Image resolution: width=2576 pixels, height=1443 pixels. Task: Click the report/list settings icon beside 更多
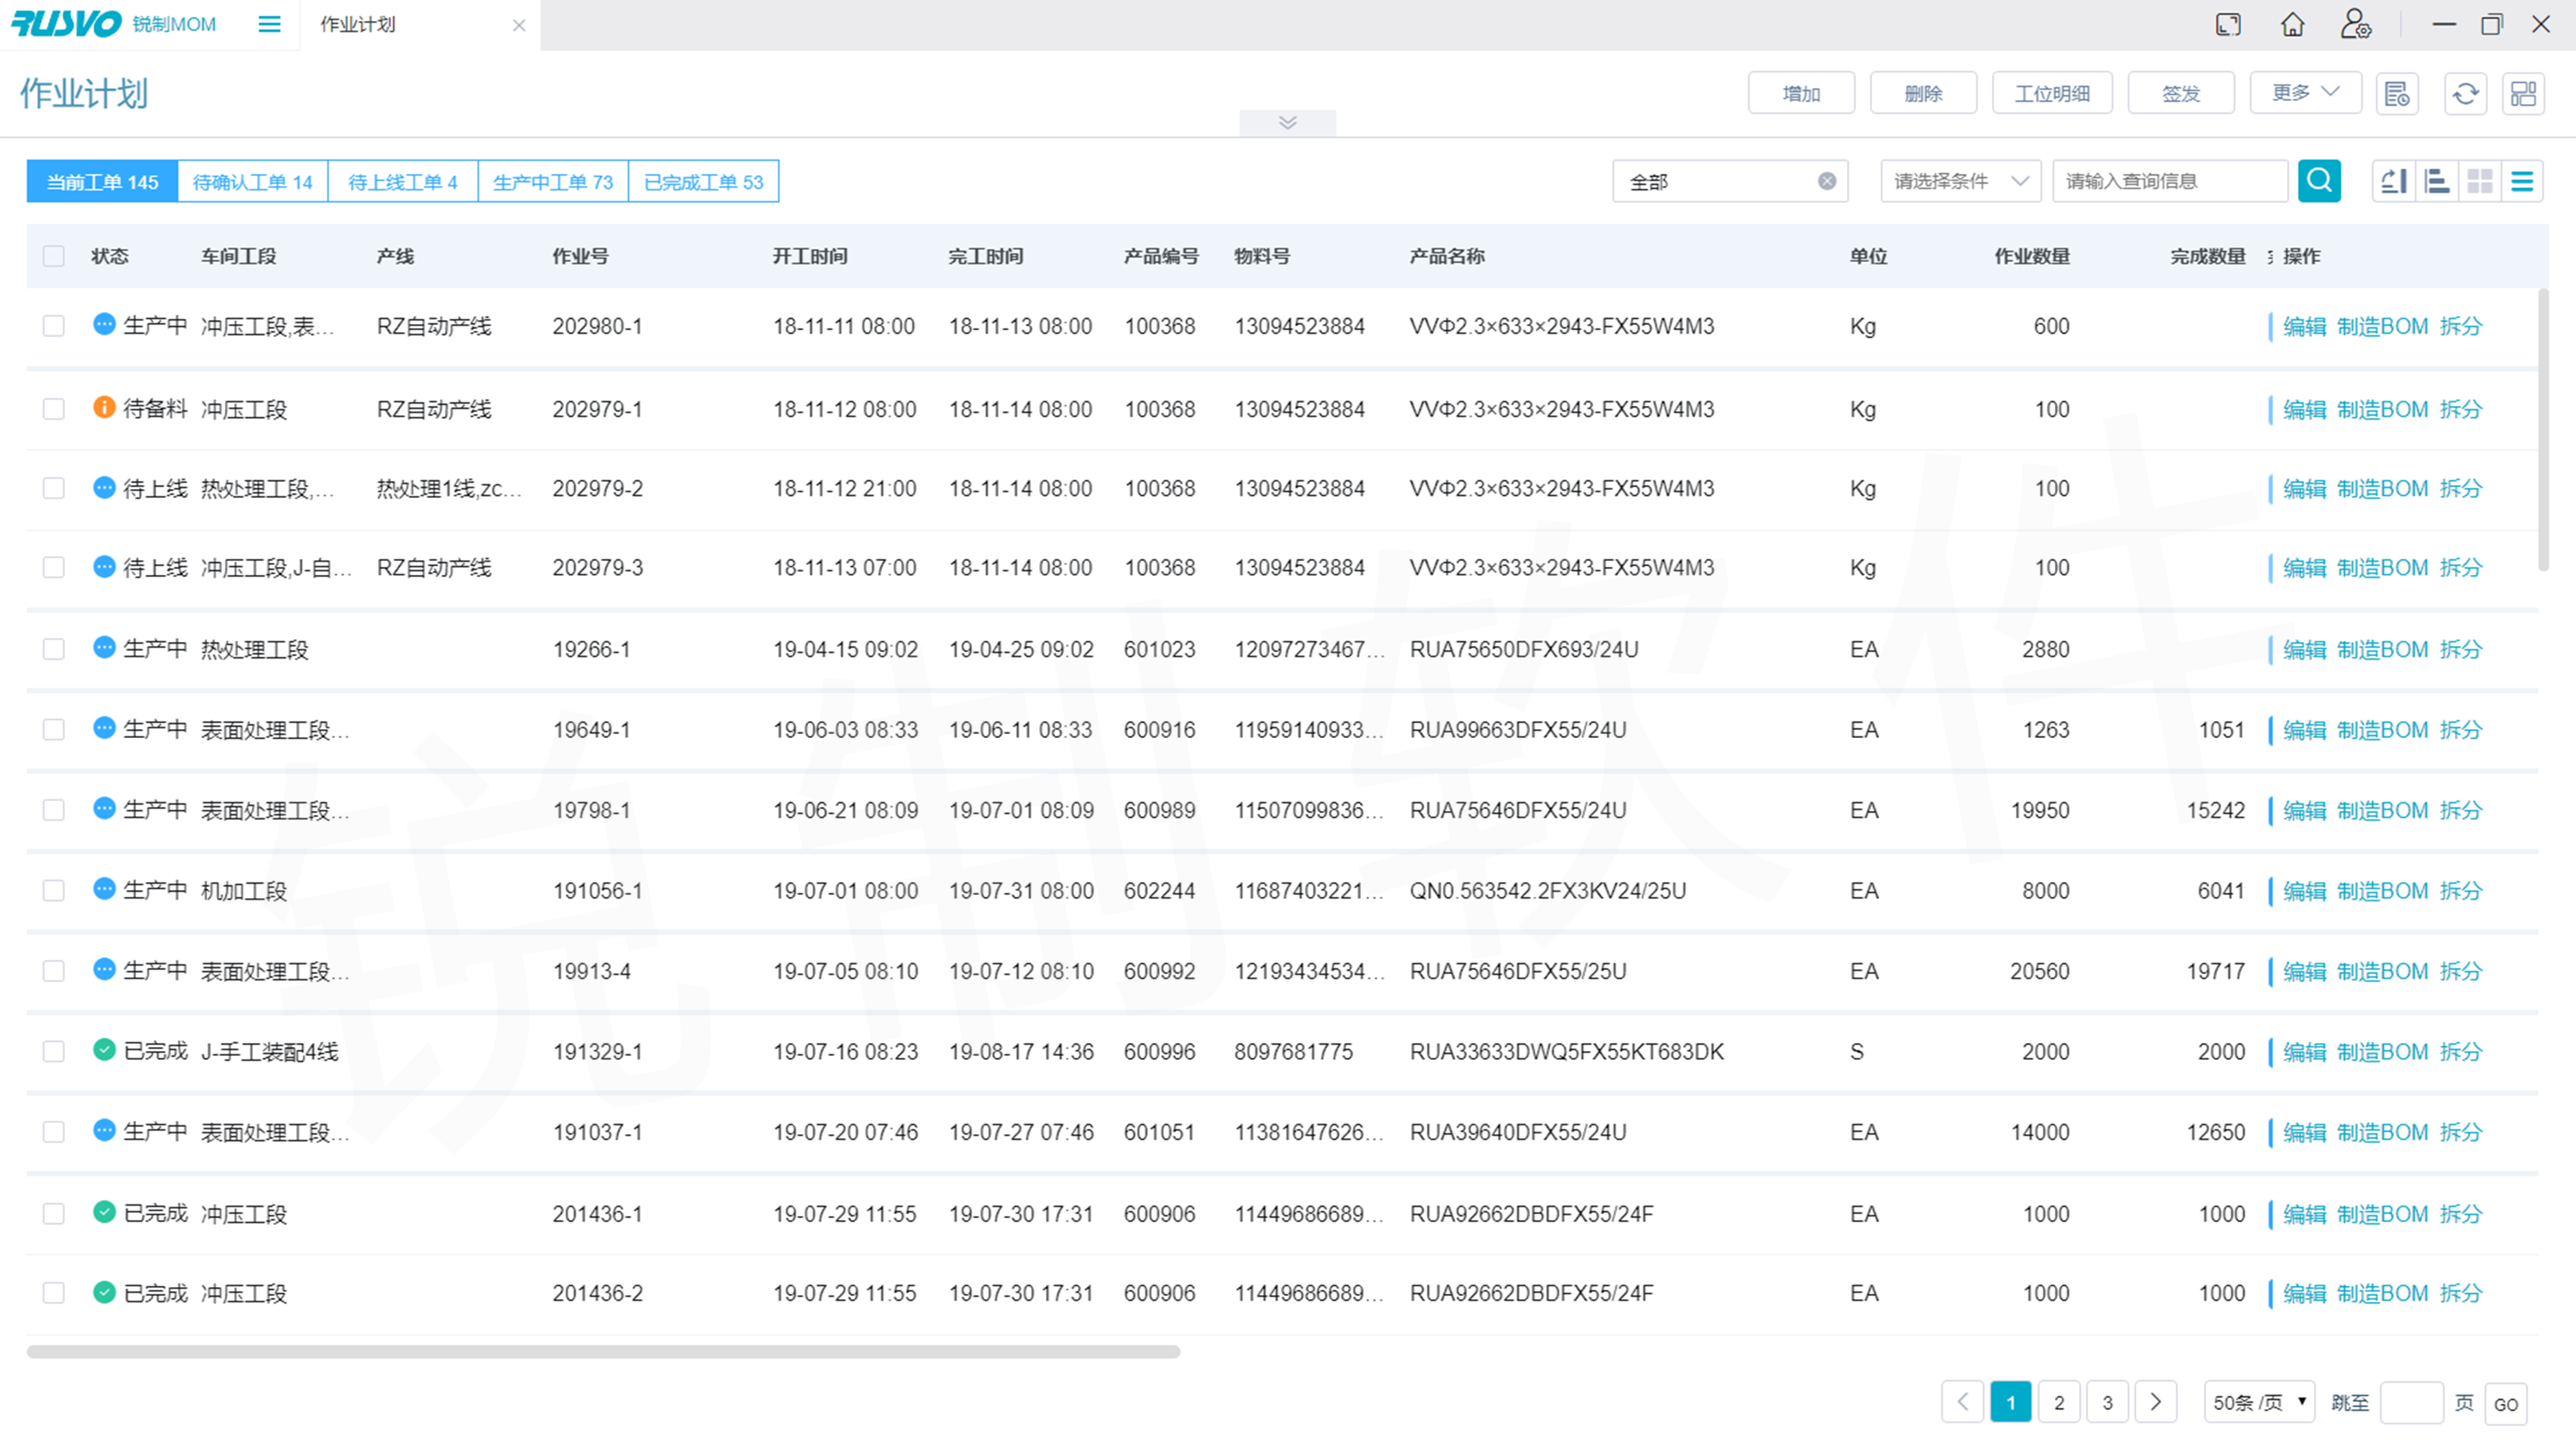click(2397, 94)
